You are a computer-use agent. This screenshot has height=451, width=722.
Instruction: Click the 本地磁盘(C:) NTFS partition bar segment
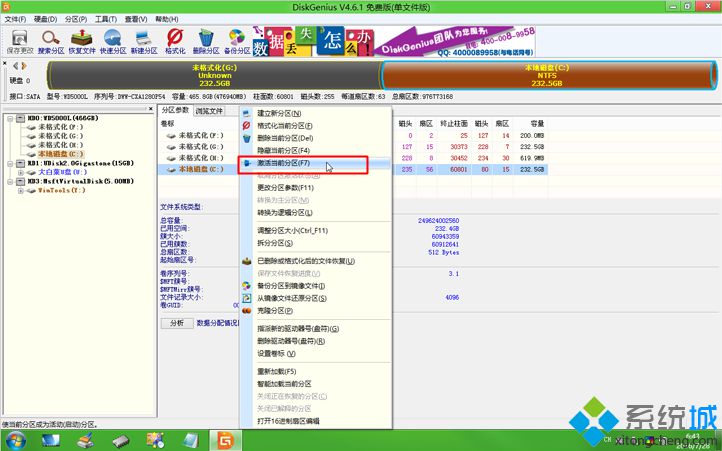click(549, 75)
